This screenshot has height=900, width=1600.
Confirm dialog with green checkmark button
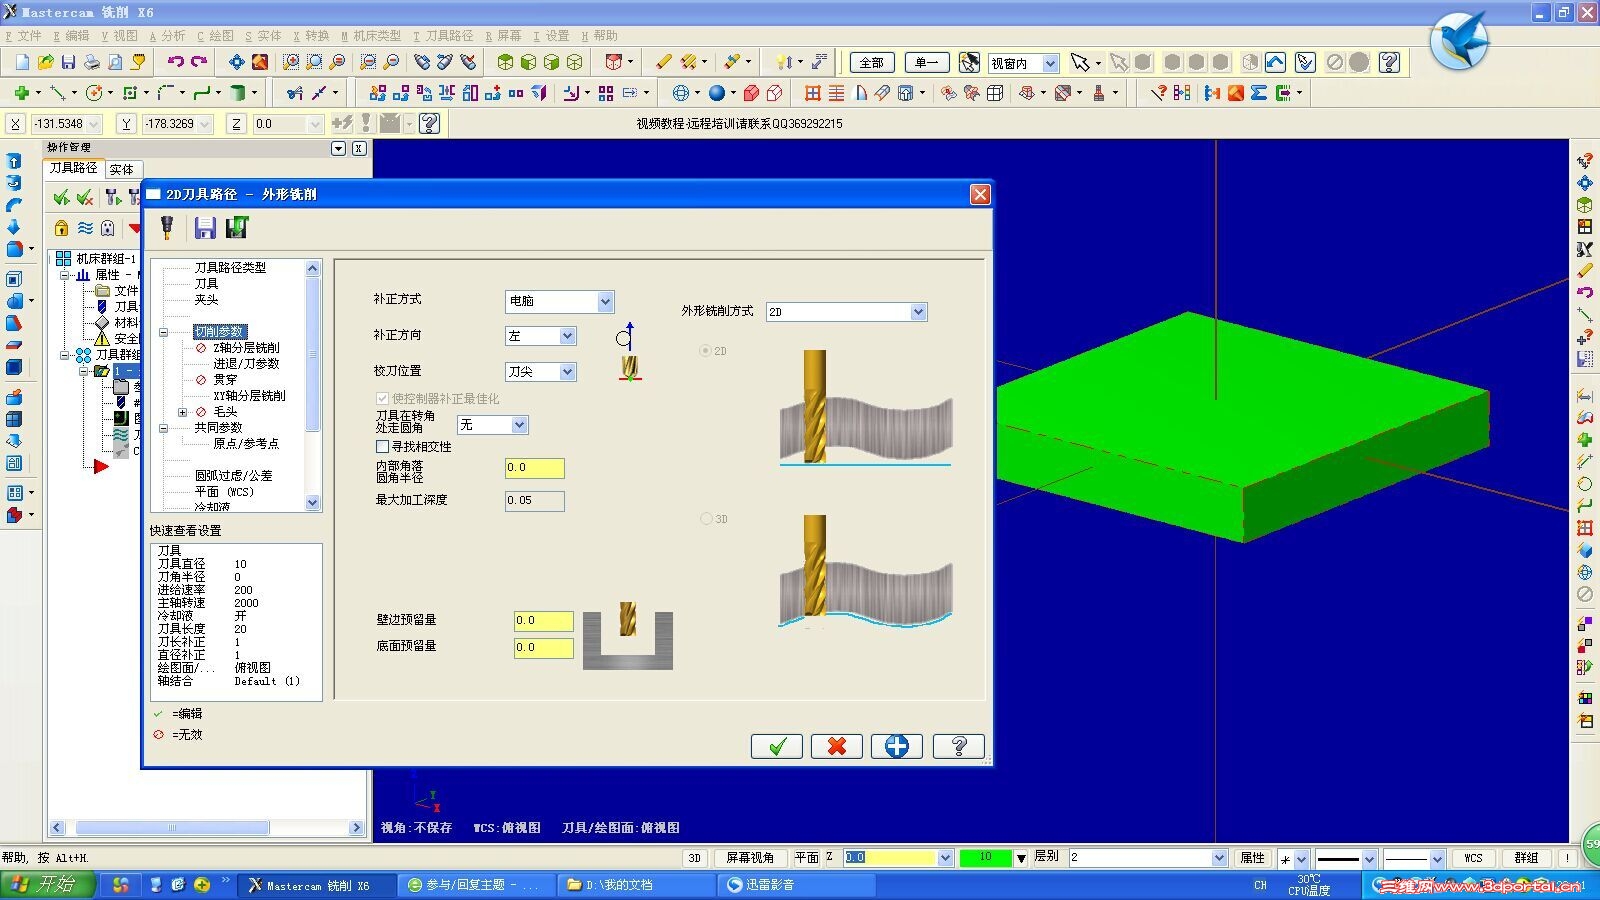tap(777, 746)
